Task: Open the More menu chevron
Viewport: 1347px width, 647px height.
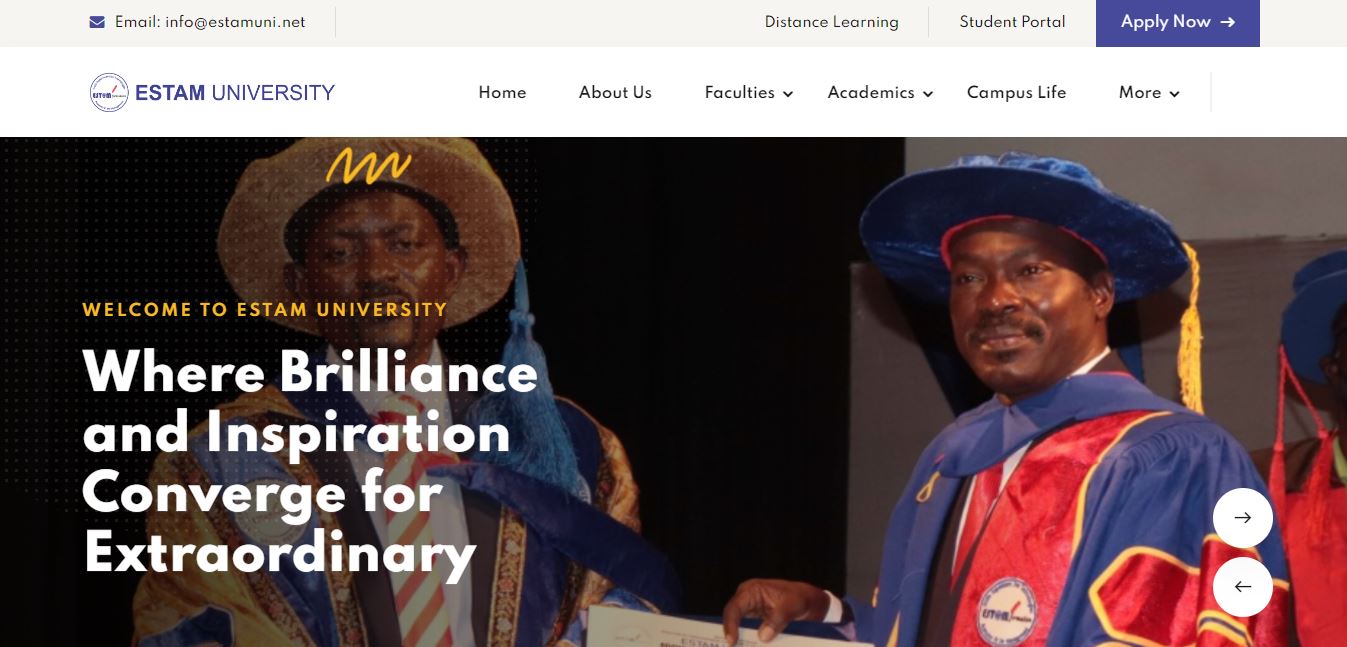Action: point(1174,94)
